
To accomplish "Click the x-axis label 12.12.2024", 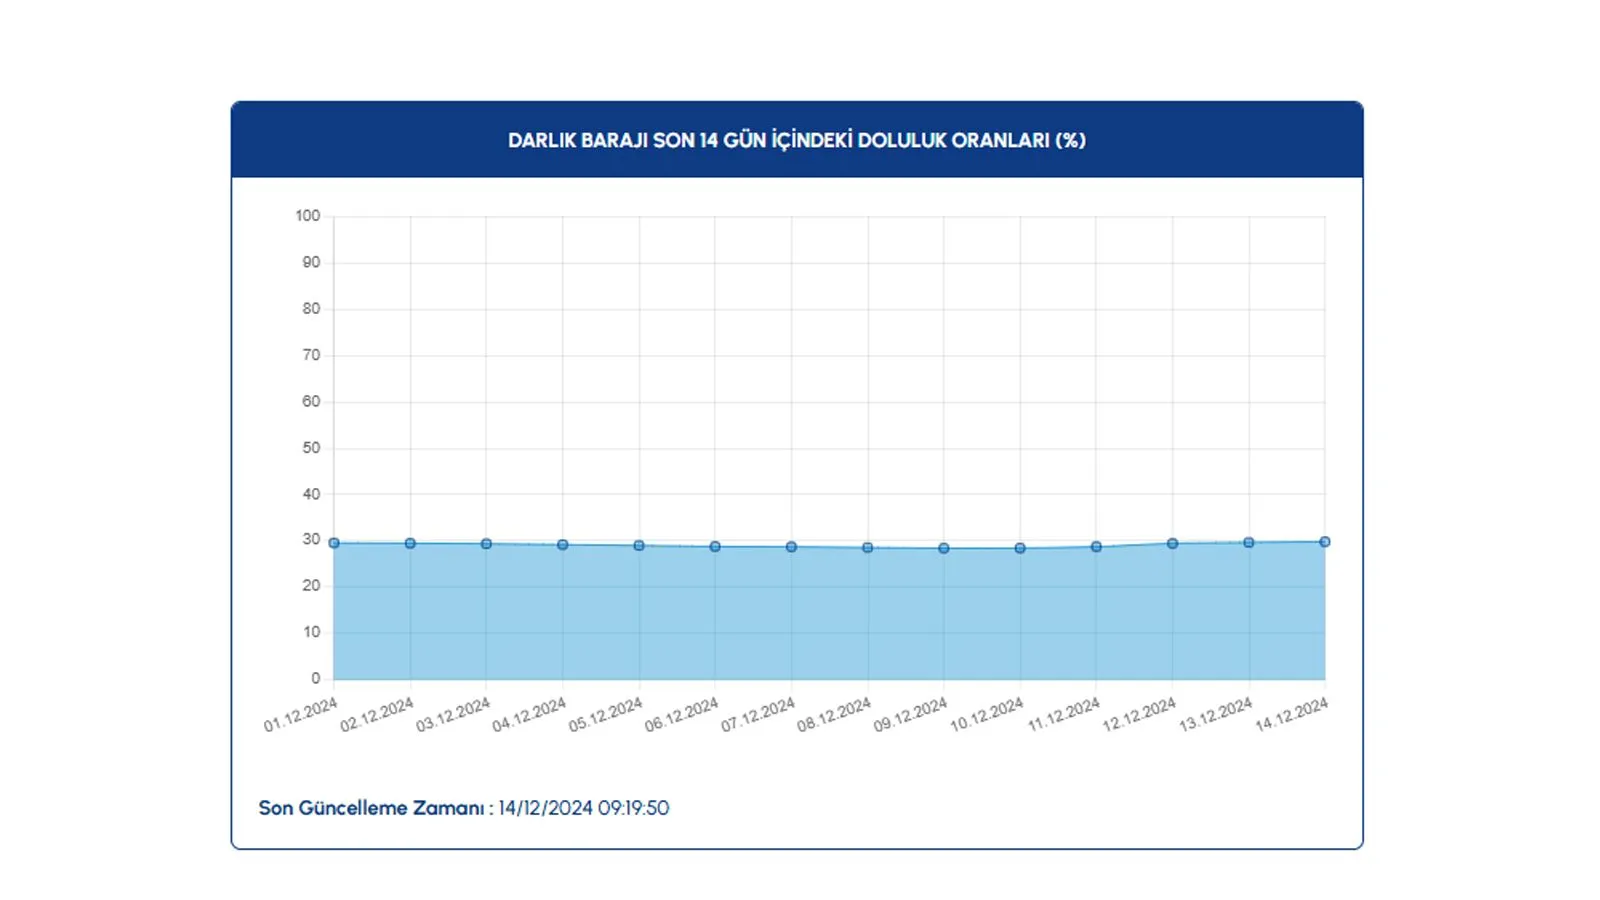I will (x=1139, y=715).
